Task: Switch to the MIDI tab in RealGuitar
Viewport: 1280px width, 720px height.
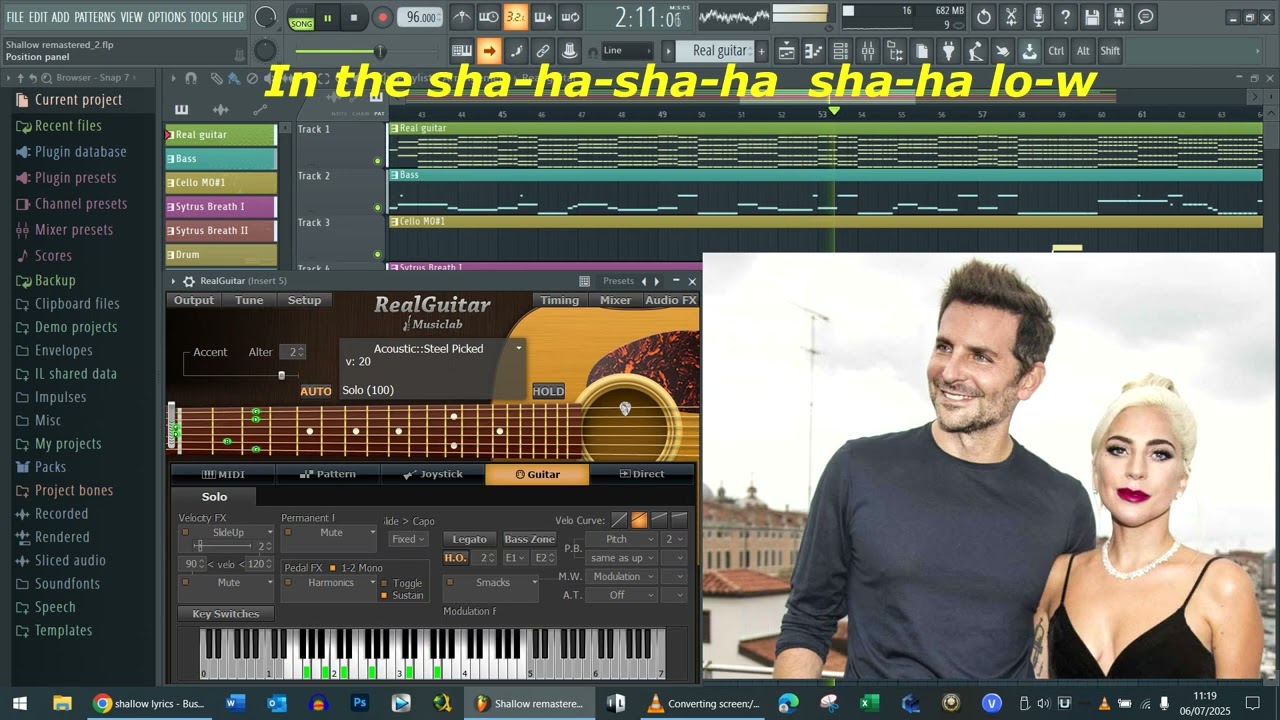Action: click(x=223, y=474)
